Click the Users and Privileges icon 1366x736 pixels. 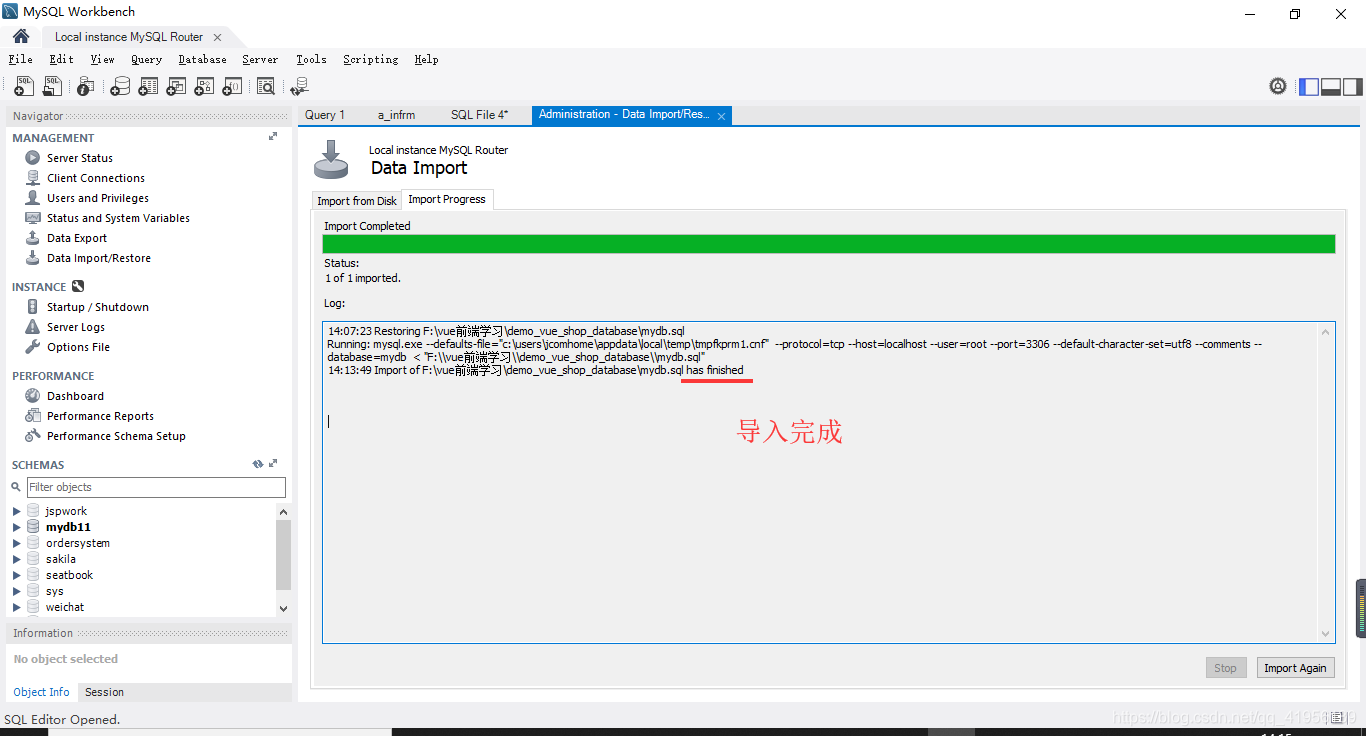pos(32,198)
